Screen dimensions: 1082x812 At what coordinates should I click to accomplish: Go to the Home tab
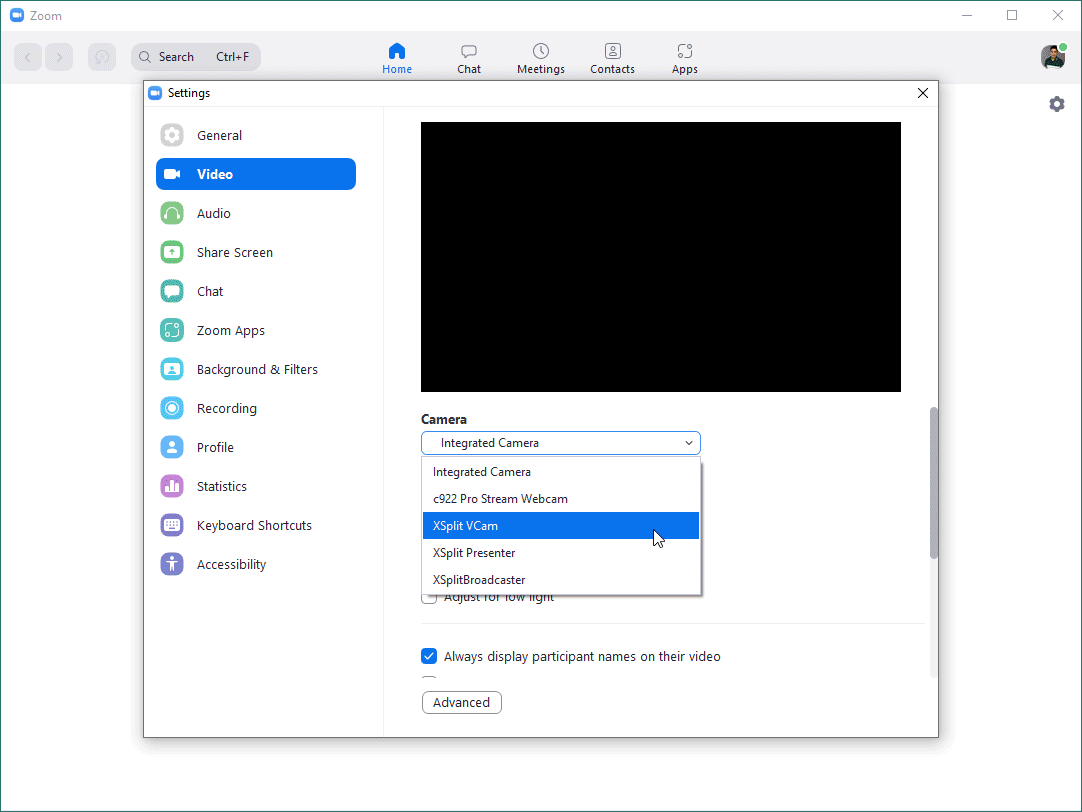pos(397,59)
